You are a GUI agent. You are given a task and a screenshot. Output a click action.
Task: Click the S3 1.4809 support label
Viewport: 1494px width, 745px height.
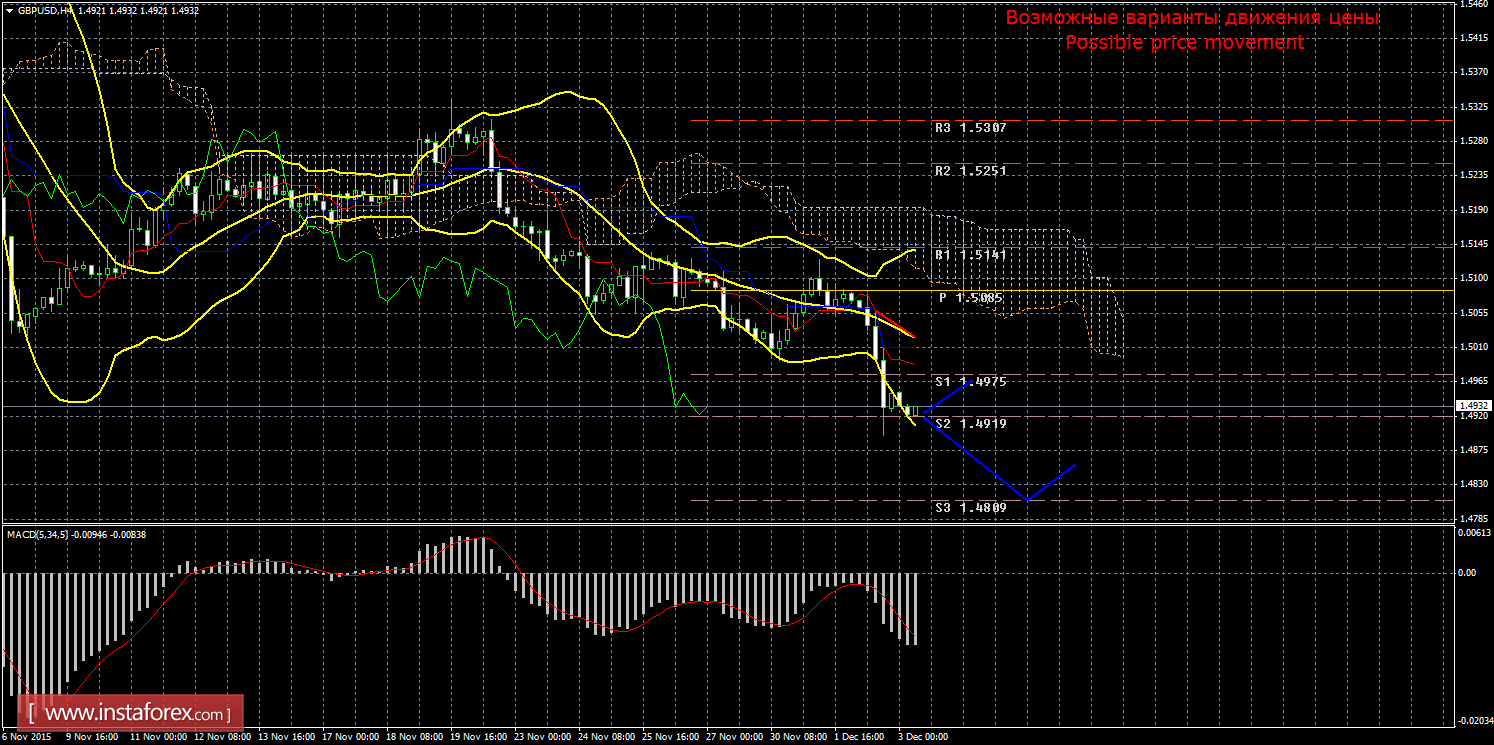pyautogui.click(x=970, y=508)
